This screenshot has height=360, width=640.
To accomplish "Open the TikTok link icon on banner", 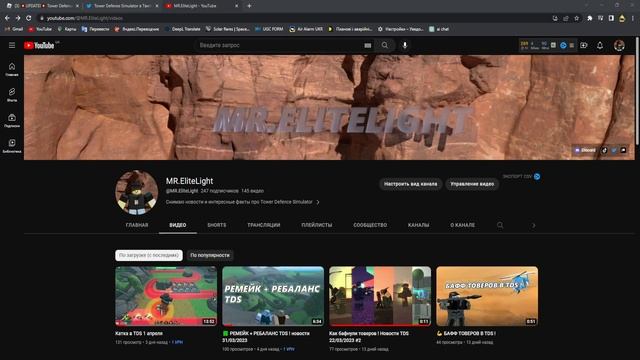I will 604,150.
